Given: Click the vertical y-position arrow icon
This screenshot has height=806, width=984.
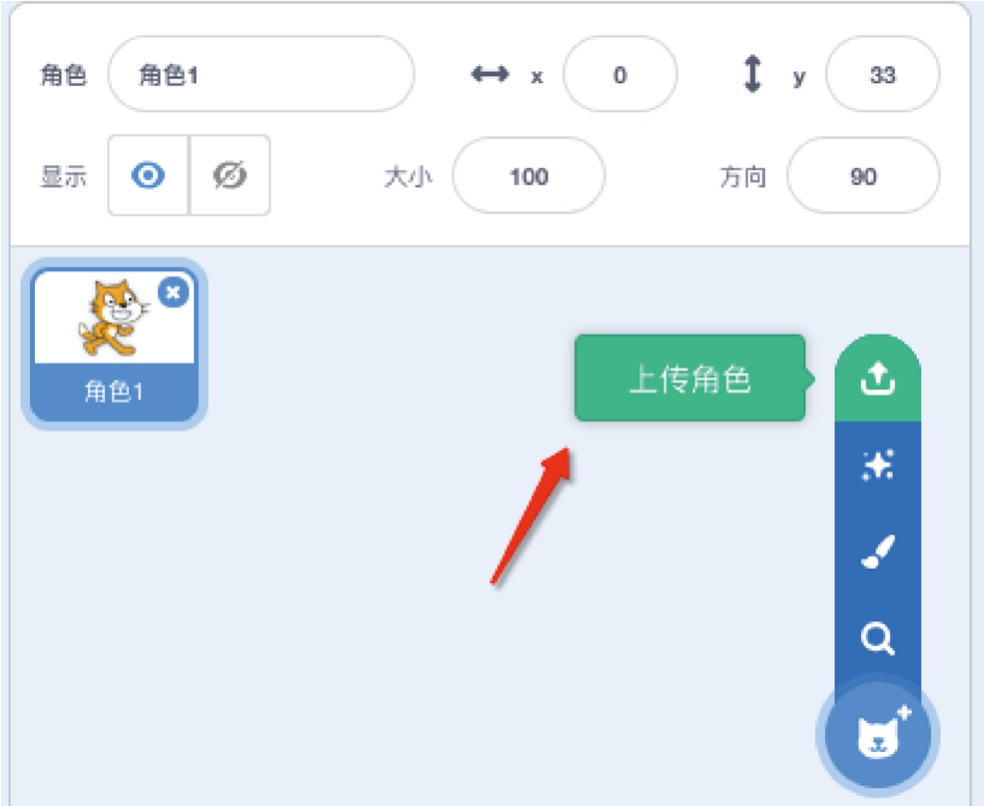Looking at the screenshot, I should coord(752,74).
